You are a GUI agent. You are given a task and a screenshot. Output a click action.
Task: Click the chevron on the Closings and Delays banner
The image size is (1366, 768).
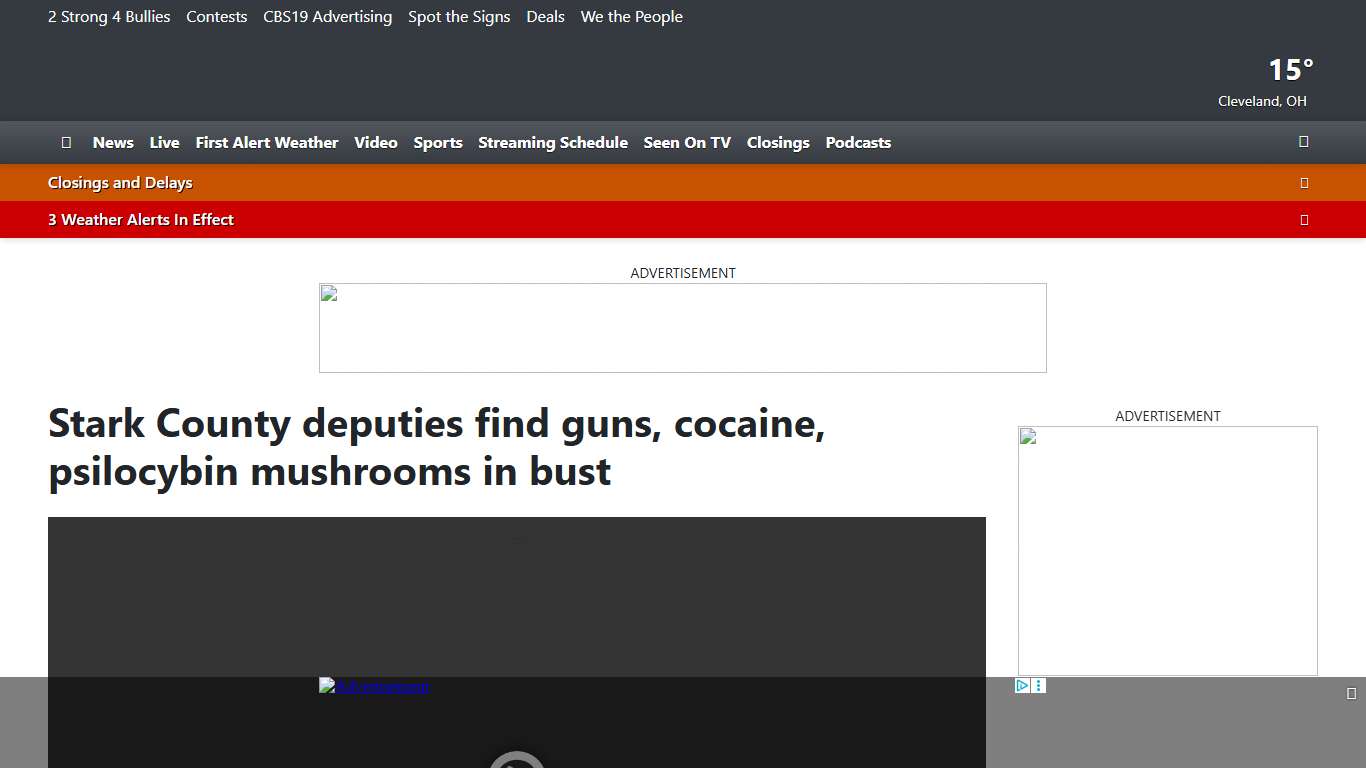(x=1304, y=182)
